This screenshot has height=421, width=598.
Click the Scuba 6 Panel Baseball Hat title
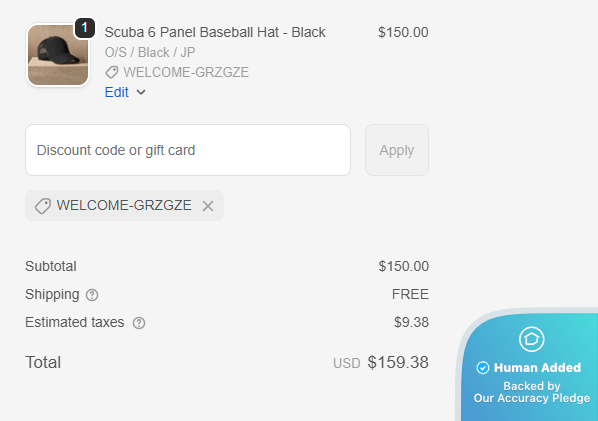click(215, 32)
